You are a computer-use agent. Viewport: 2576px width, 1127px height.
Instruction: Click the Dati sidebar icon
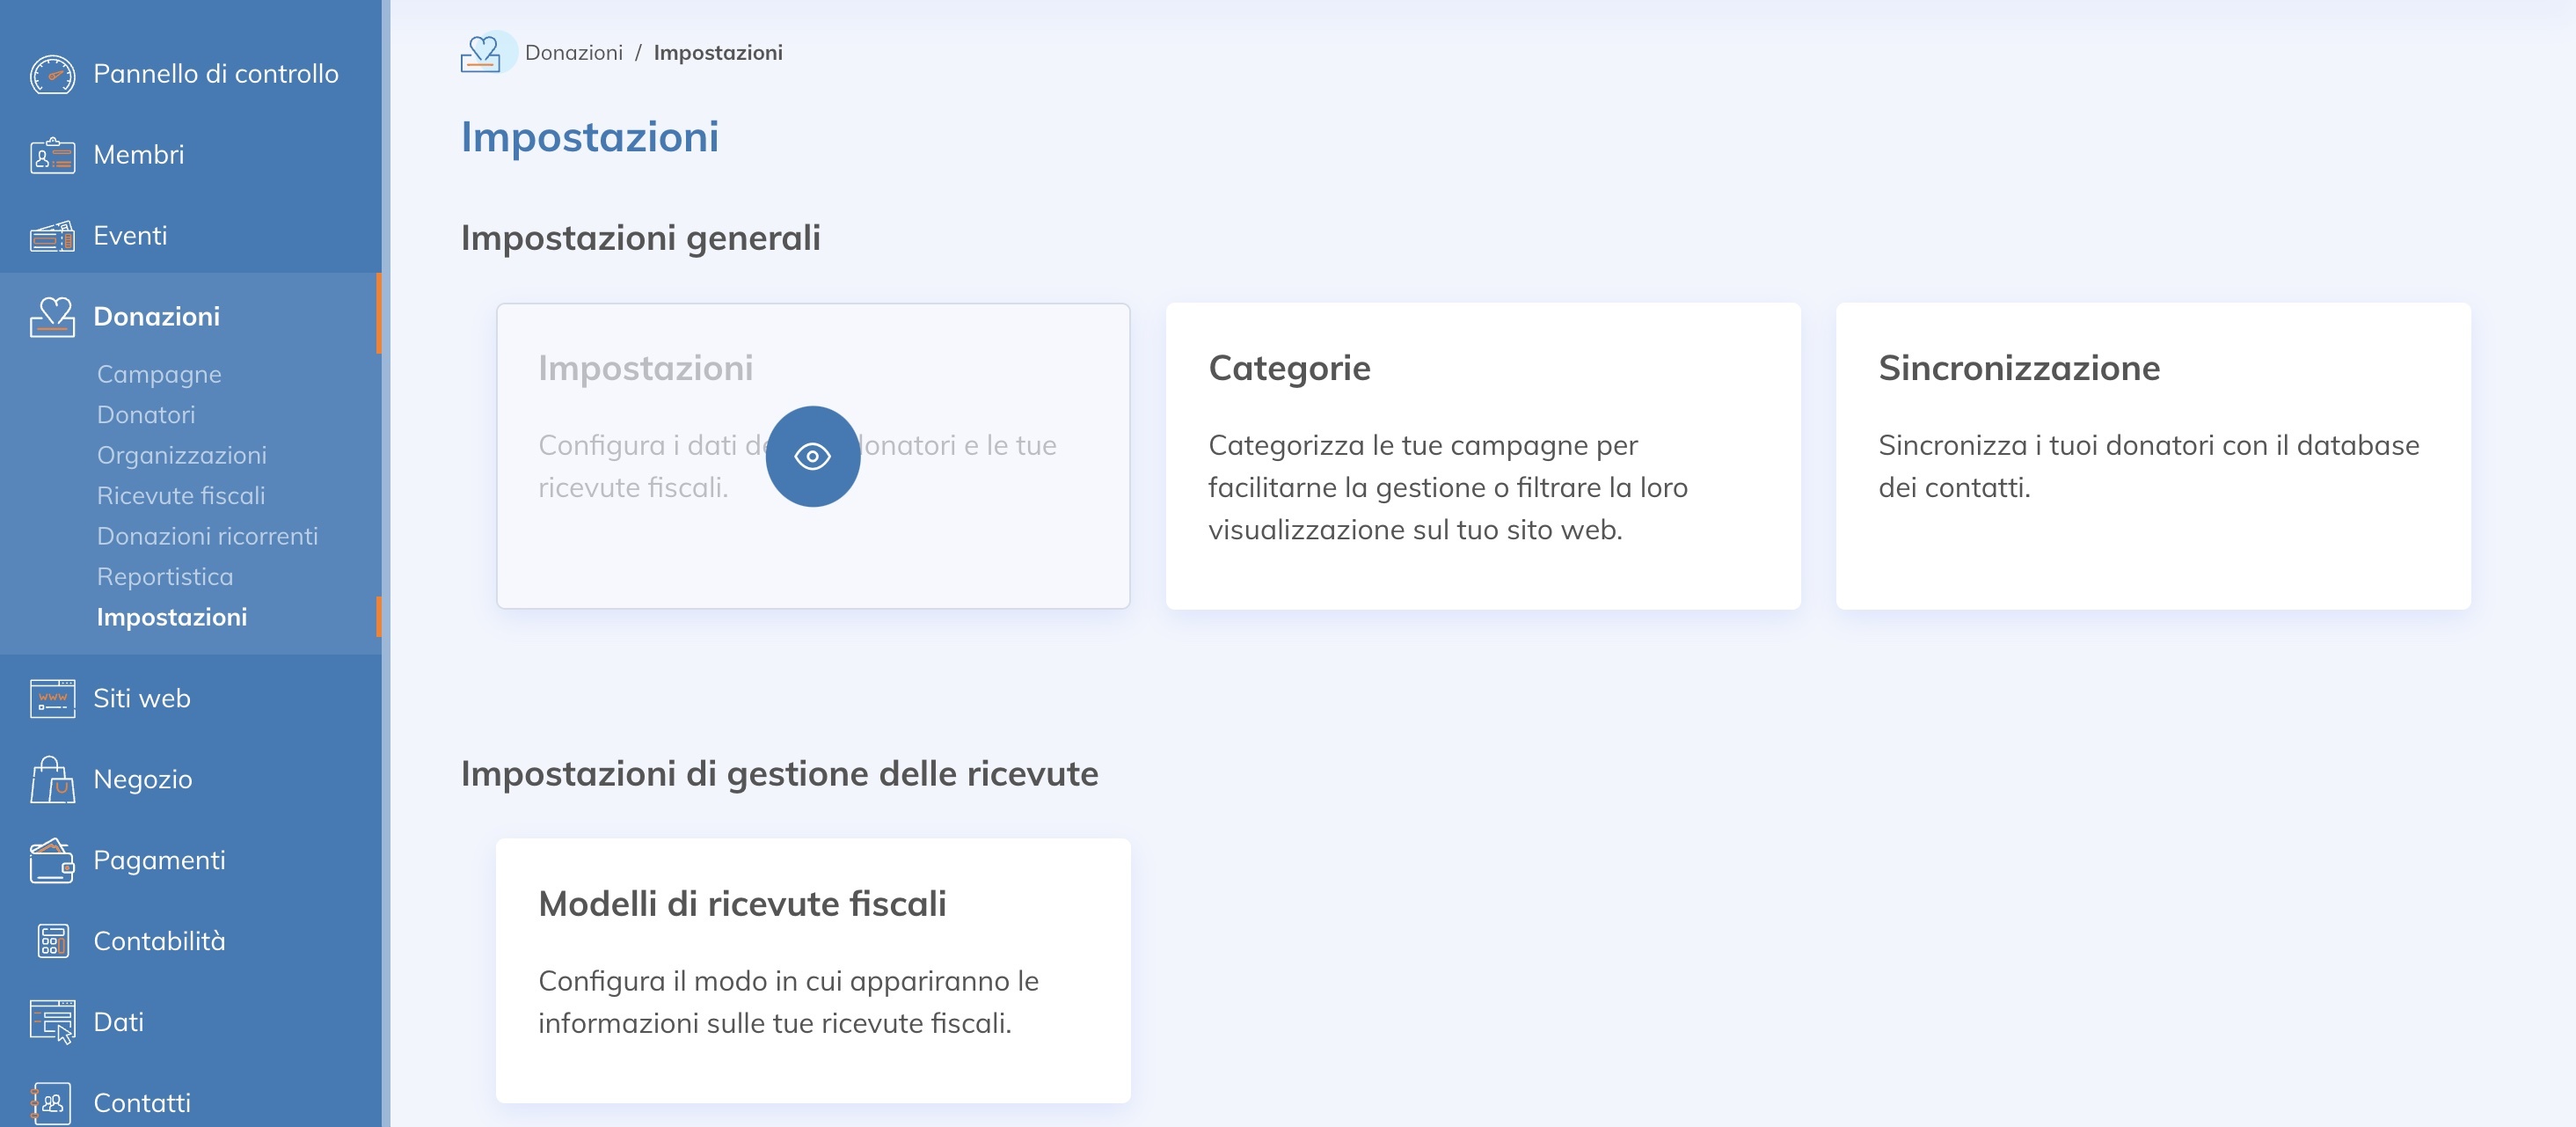coord(52,1022)
